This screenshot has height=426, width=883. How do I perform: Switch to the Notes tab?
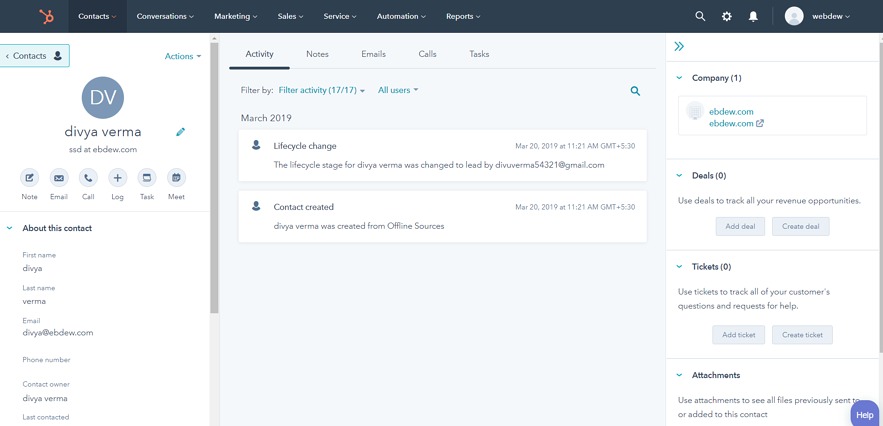[317, 54]
